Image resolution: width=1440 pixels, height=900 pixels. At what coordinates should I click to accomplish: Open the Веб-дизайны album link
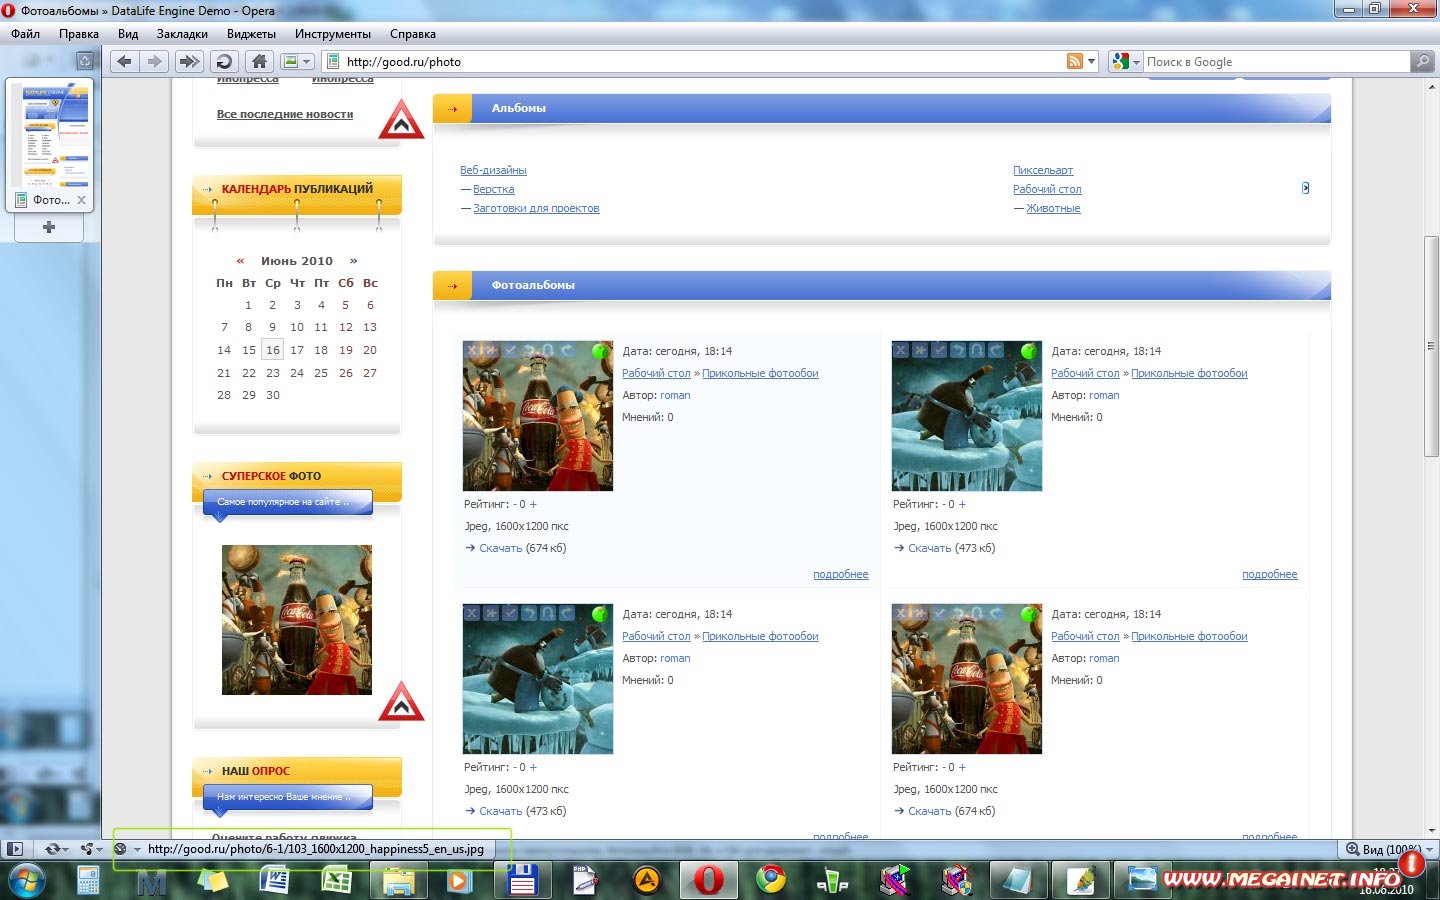493,170
